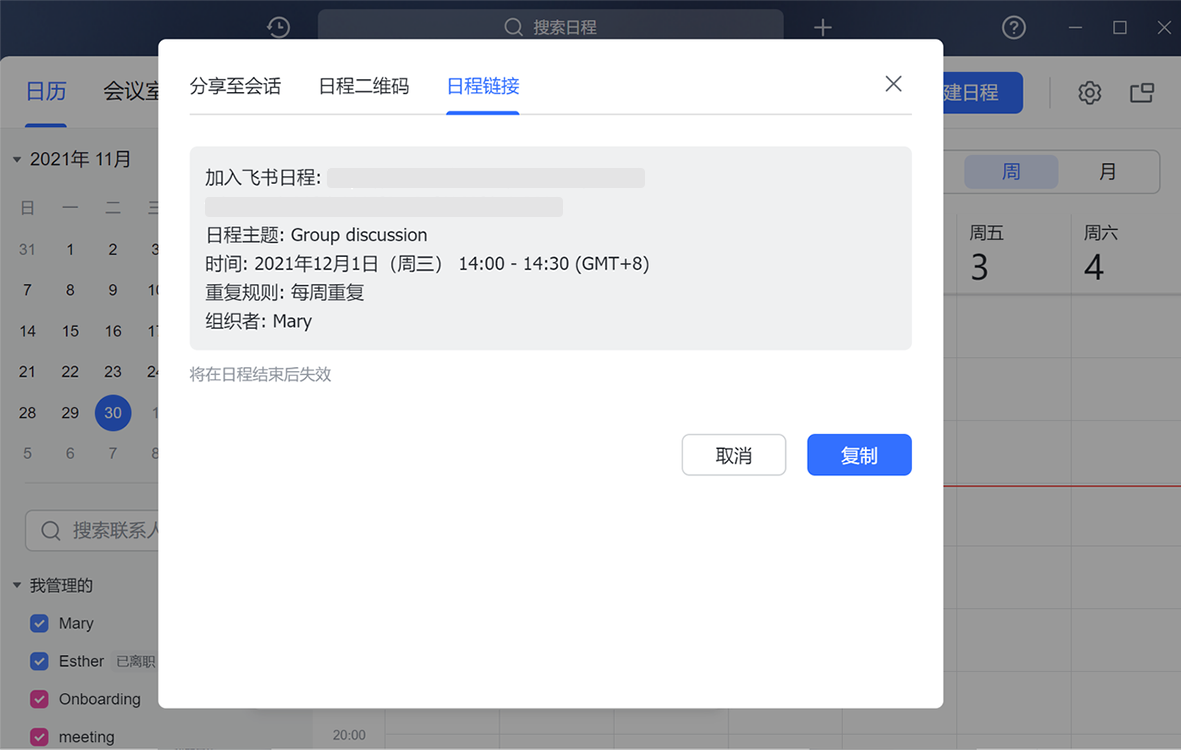
Task: Select date 21 in mini calendar
Action: 27,372
